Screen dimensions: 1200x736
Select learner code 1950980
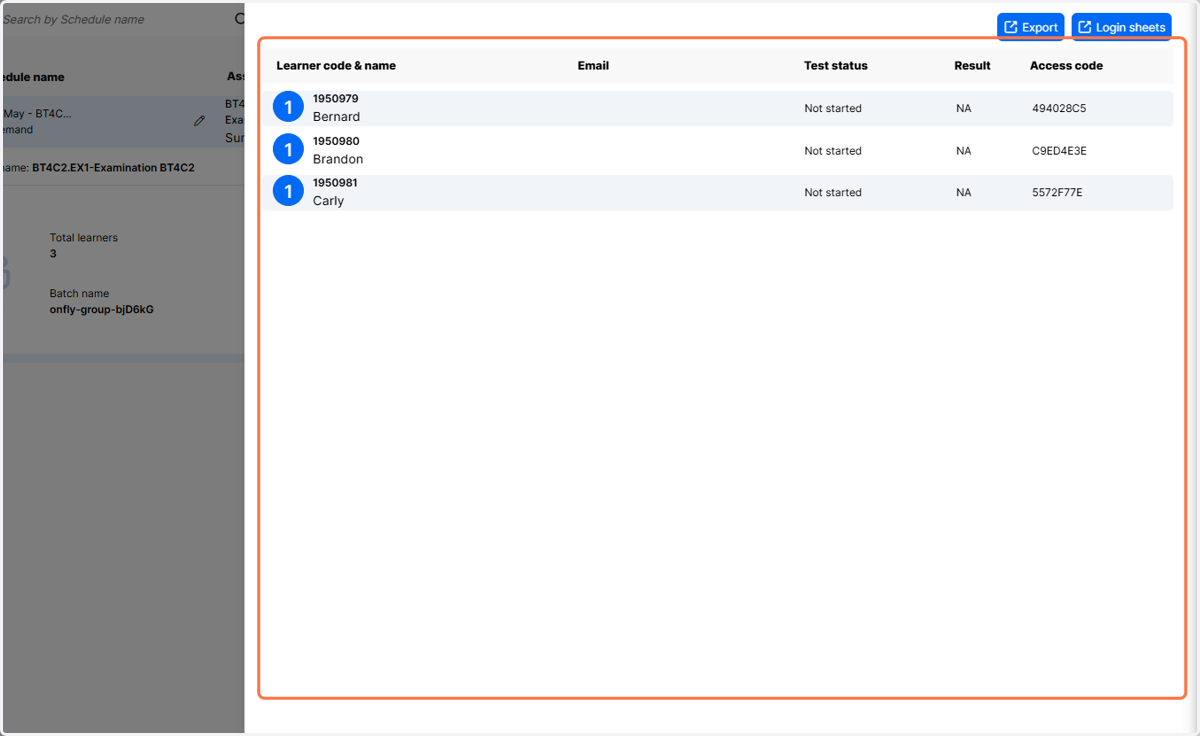coord(336,141)
